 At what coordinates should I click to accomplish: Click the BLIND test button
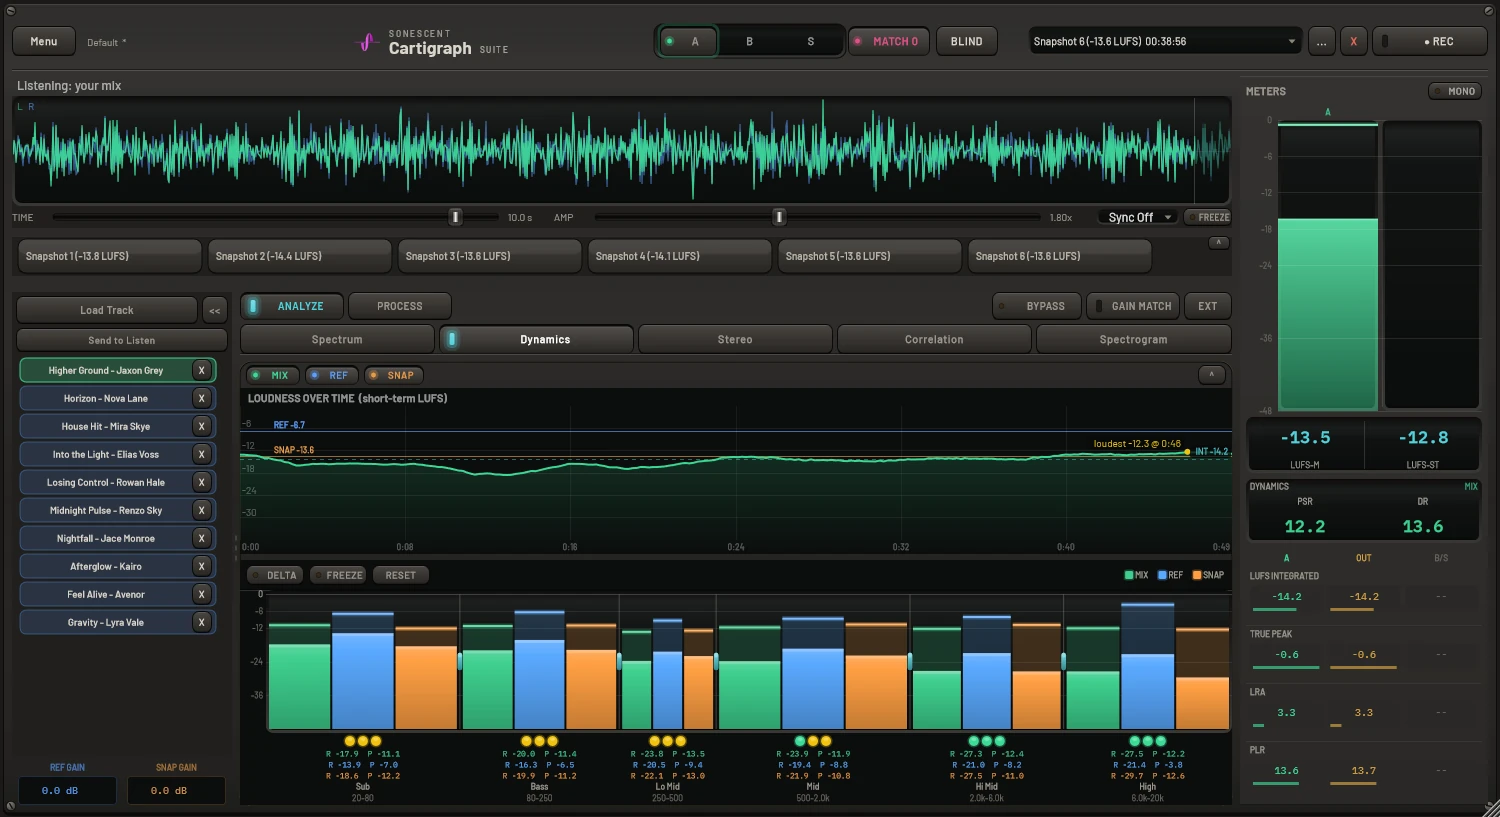(x=966, y=41)
